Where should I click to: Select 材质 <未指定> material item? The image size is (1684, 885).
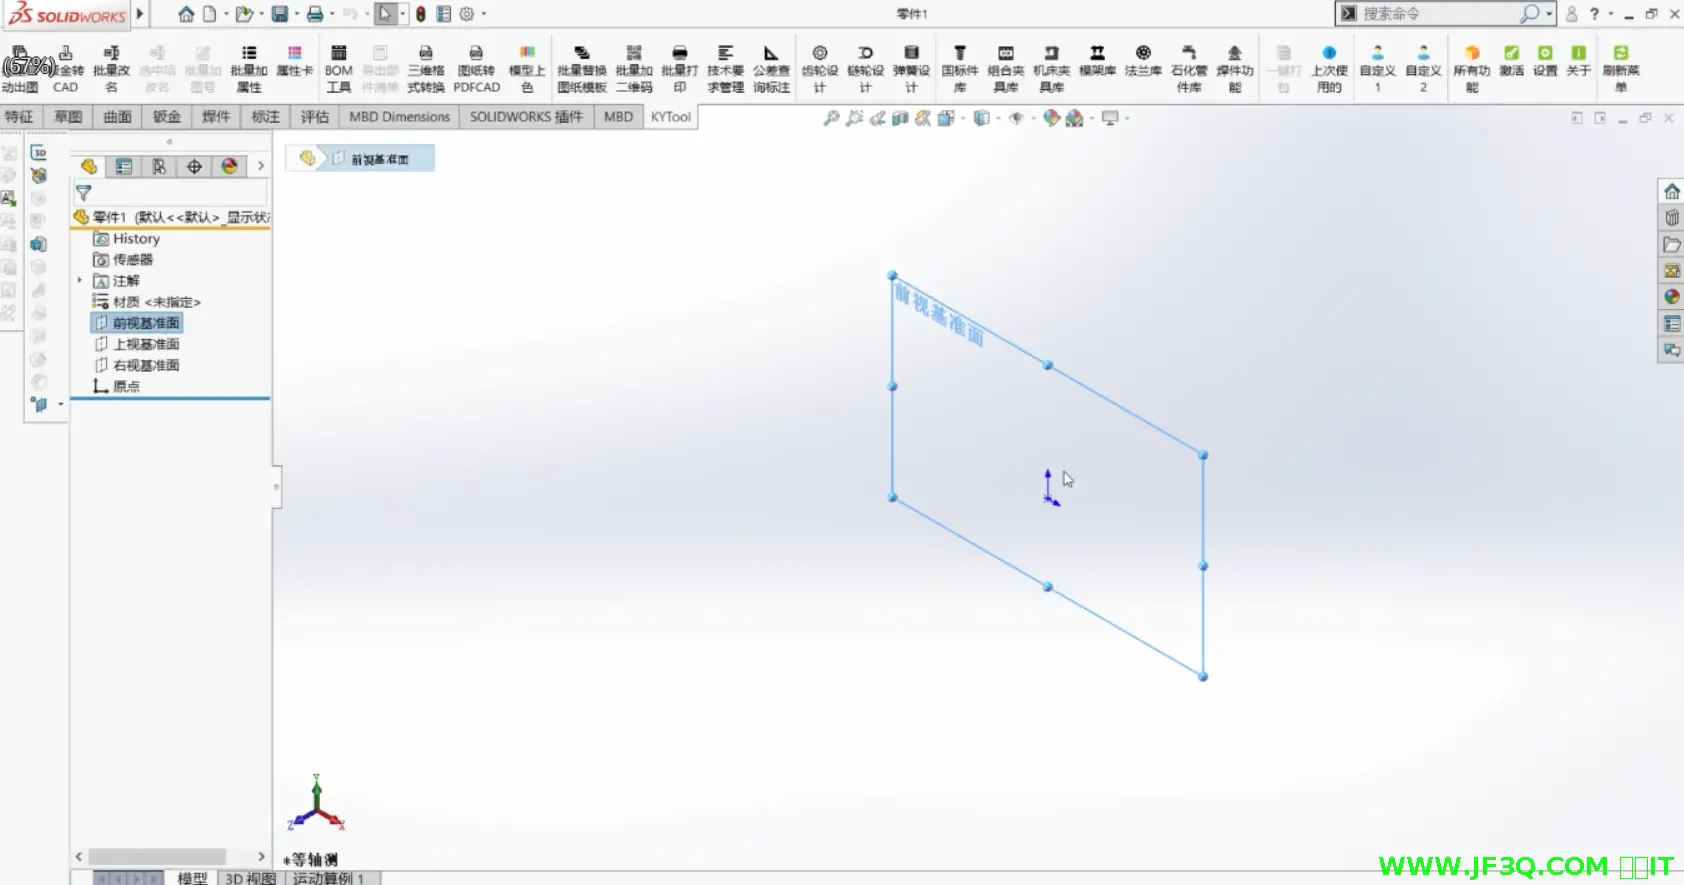coord(146,302)
